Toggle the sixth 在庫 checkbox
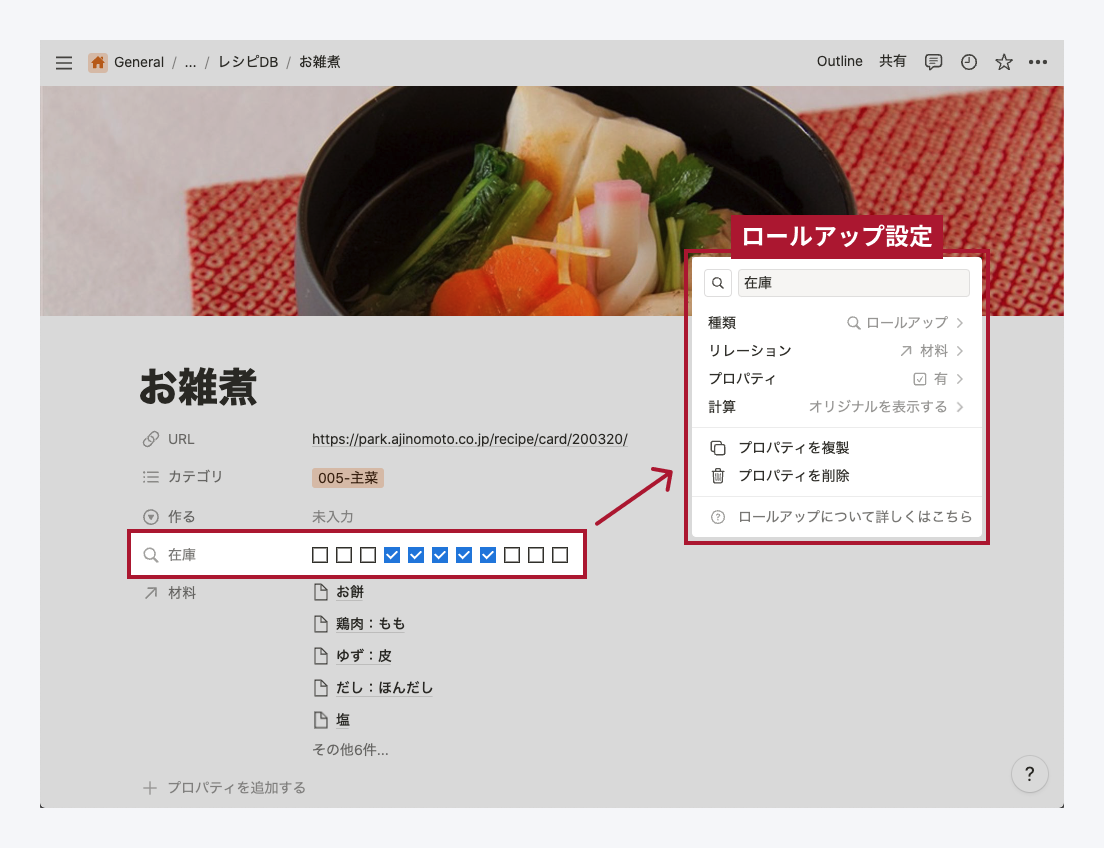Viewport: 1104px width, 848px height. click(x=440, y=555)
